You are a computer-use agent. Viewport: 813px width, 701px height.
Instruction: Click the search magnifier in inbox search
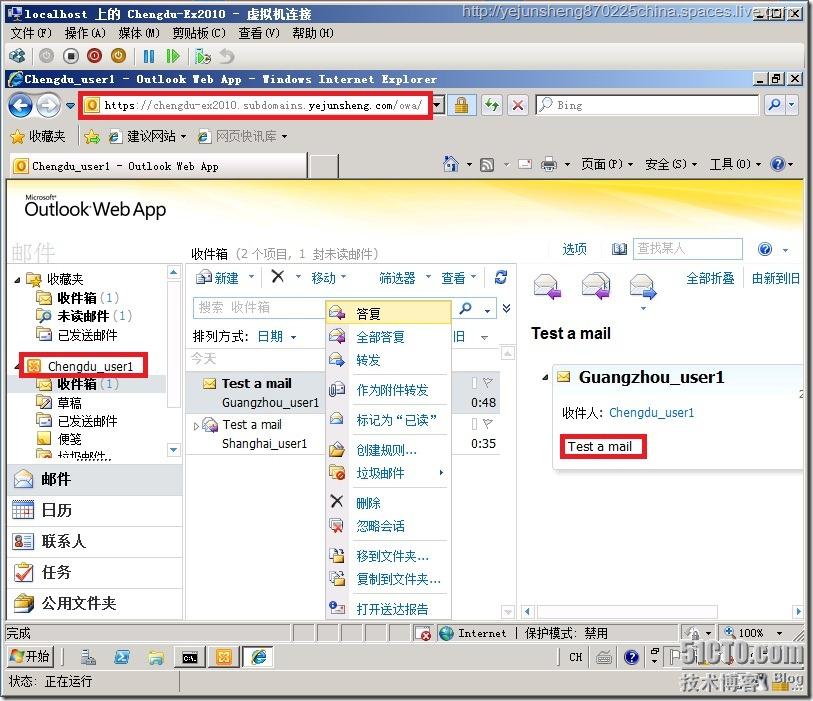click(466, 307)
